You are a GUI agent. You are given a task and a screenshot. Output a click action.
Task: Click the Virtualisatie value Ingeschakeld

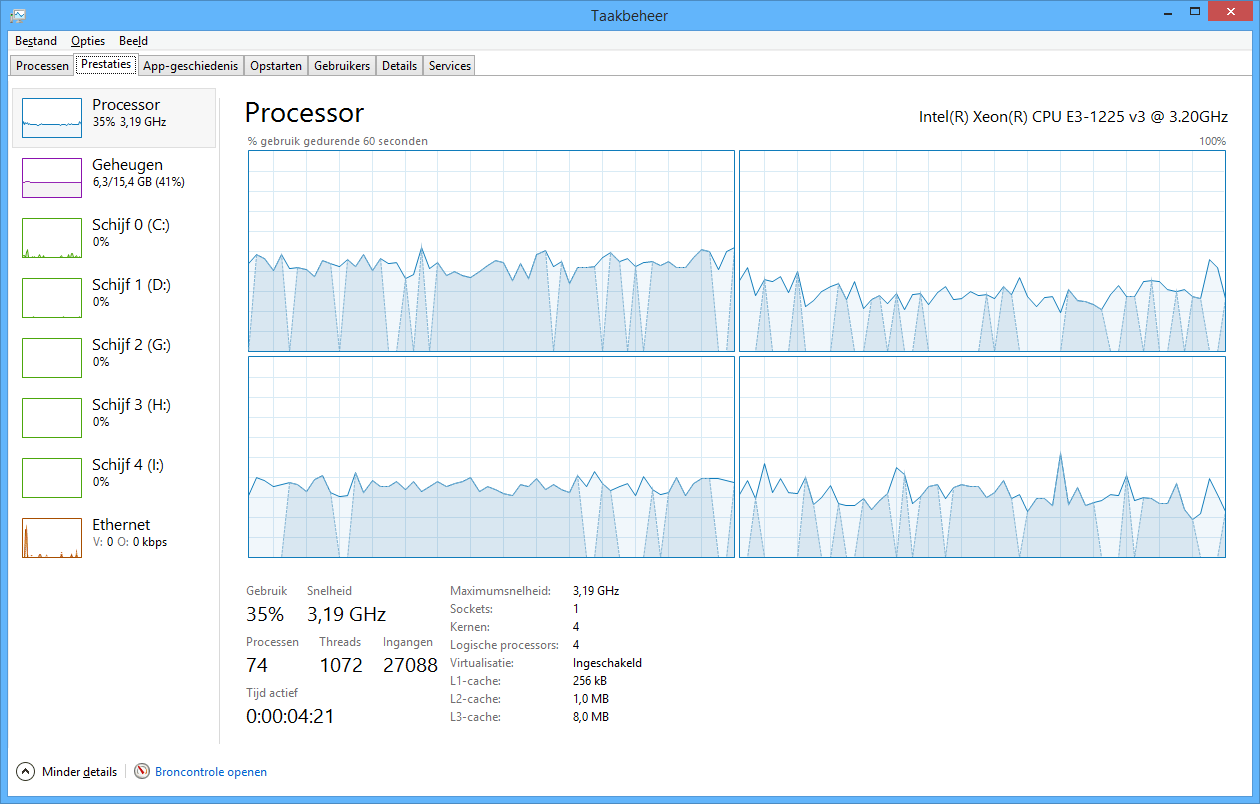point(607,663)
